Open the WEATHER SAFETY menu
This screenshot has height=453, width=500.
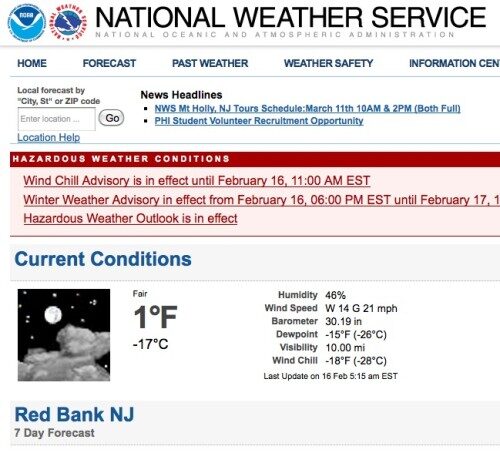(328, 63)
